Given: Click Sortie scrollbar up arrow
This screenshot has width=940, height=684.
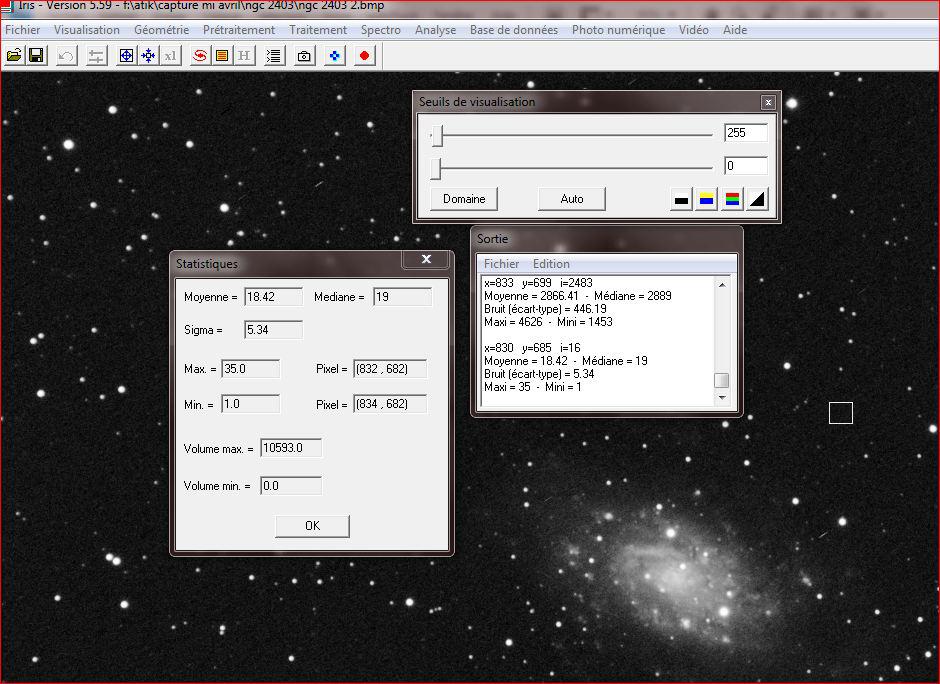Looking at the screenshot, I should pos(722,285).
